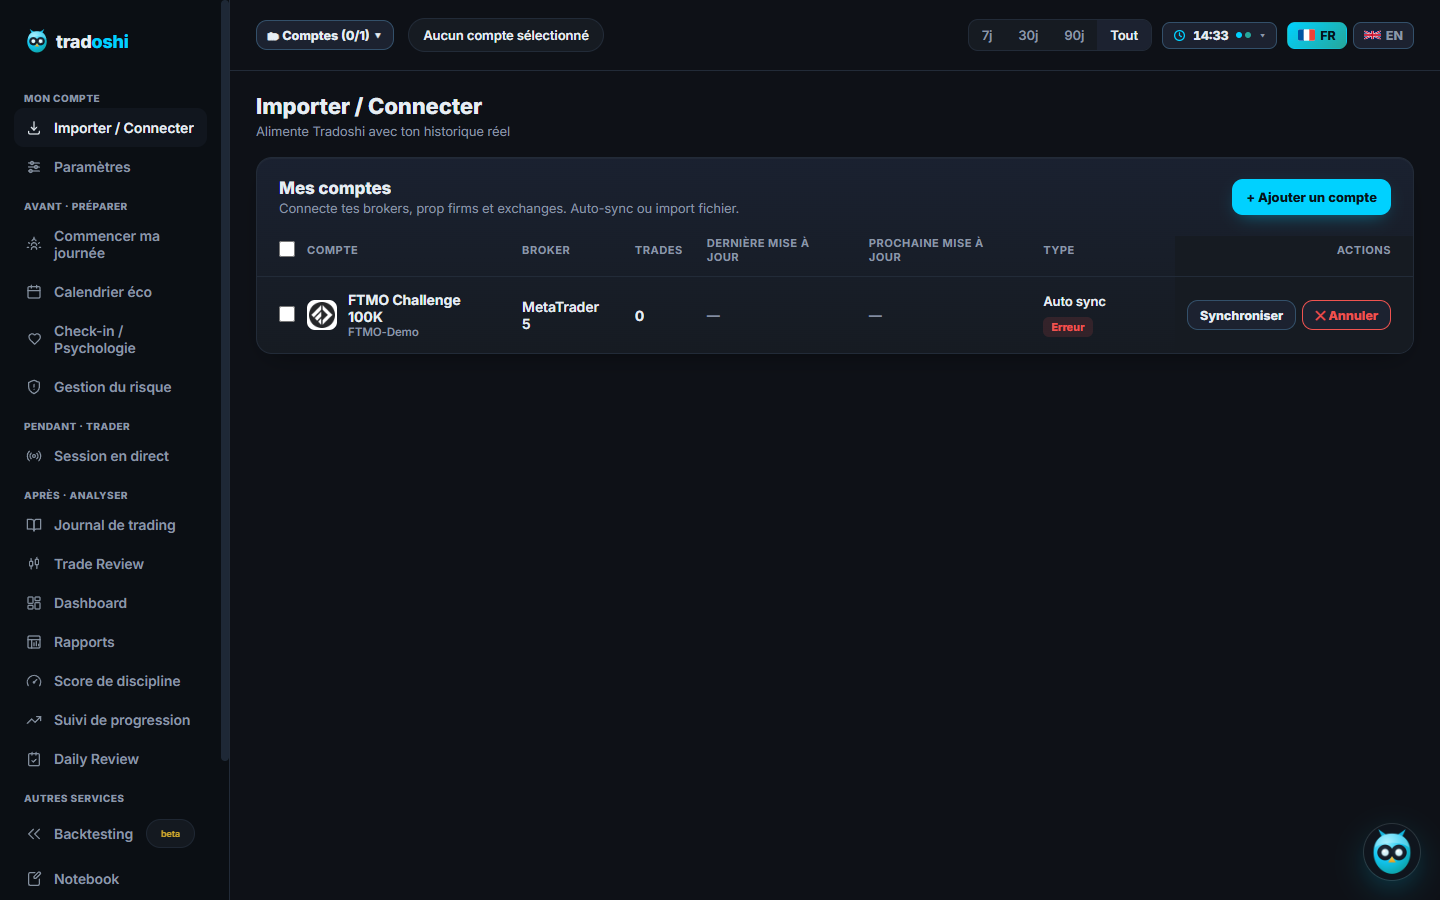Select the Tout time range

1124,35
